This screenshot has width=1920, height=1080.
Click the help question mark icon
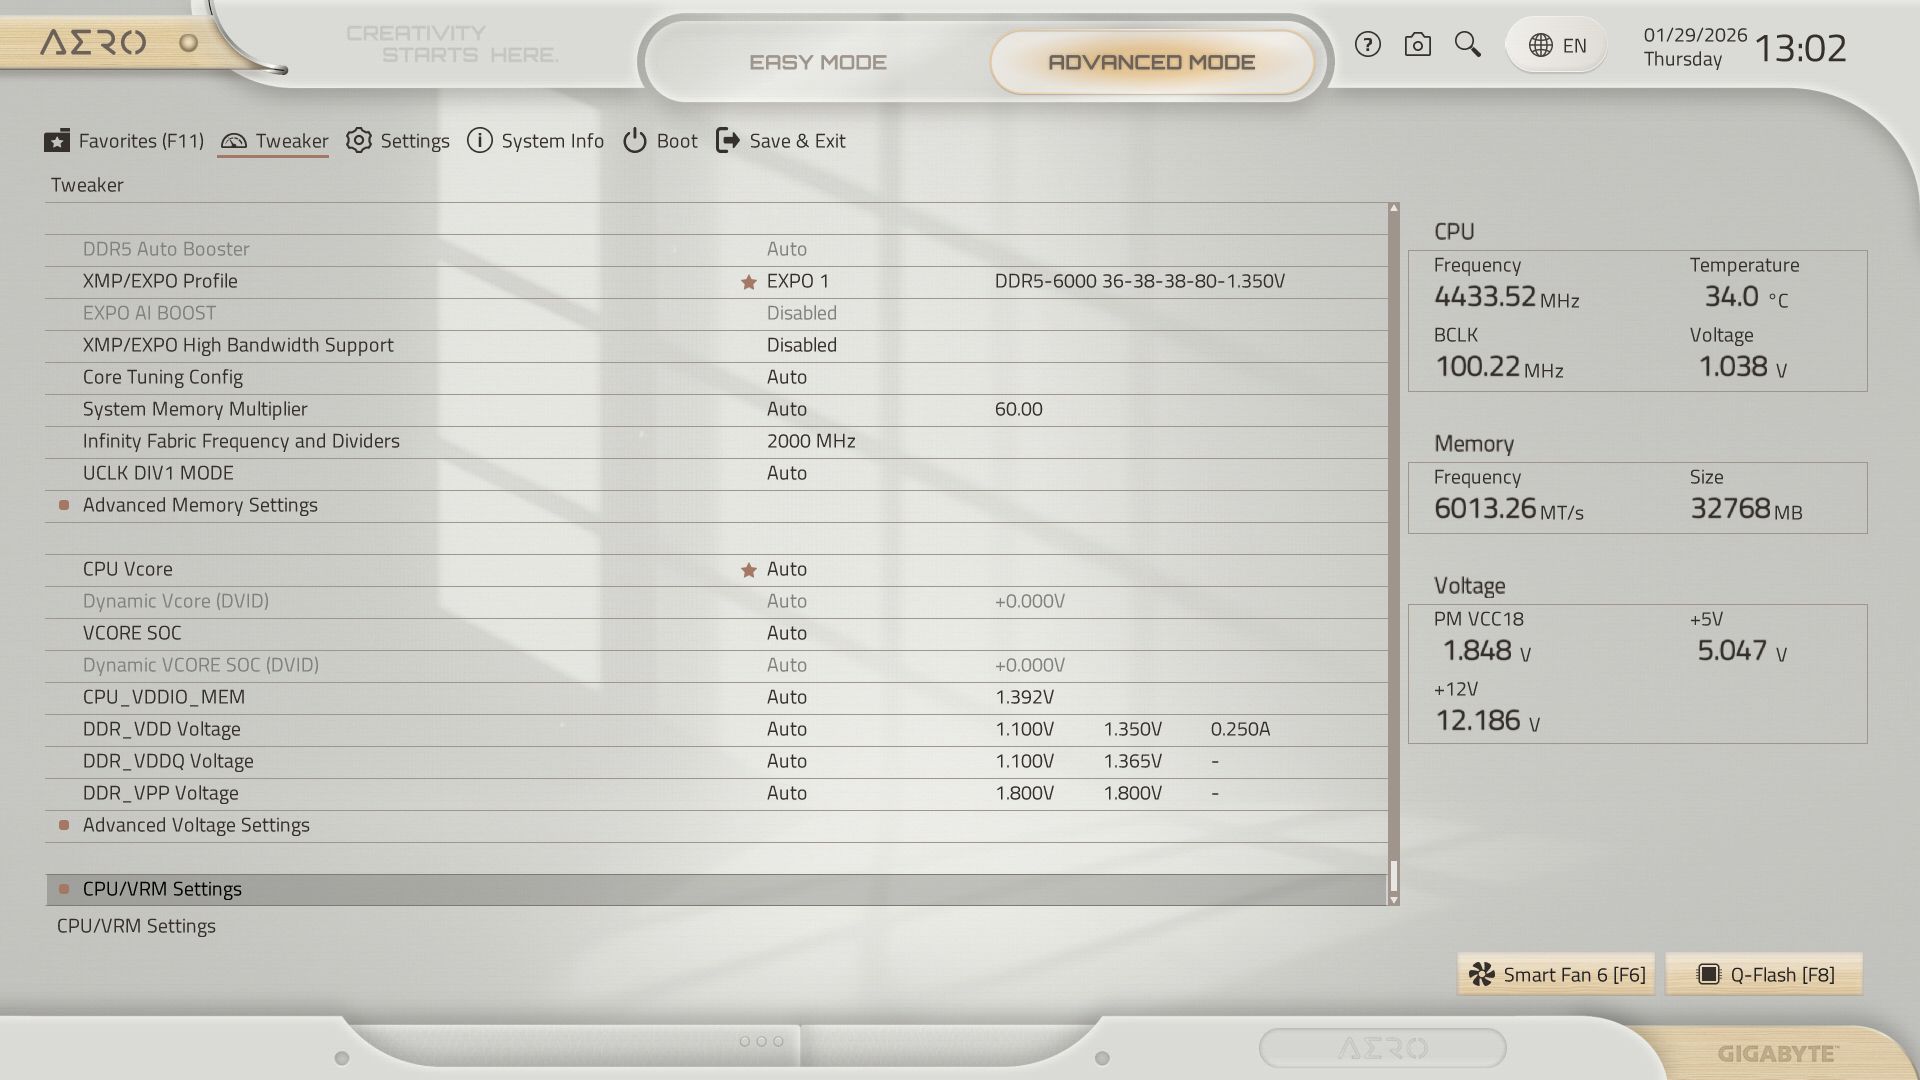(x=1367, y=45)
